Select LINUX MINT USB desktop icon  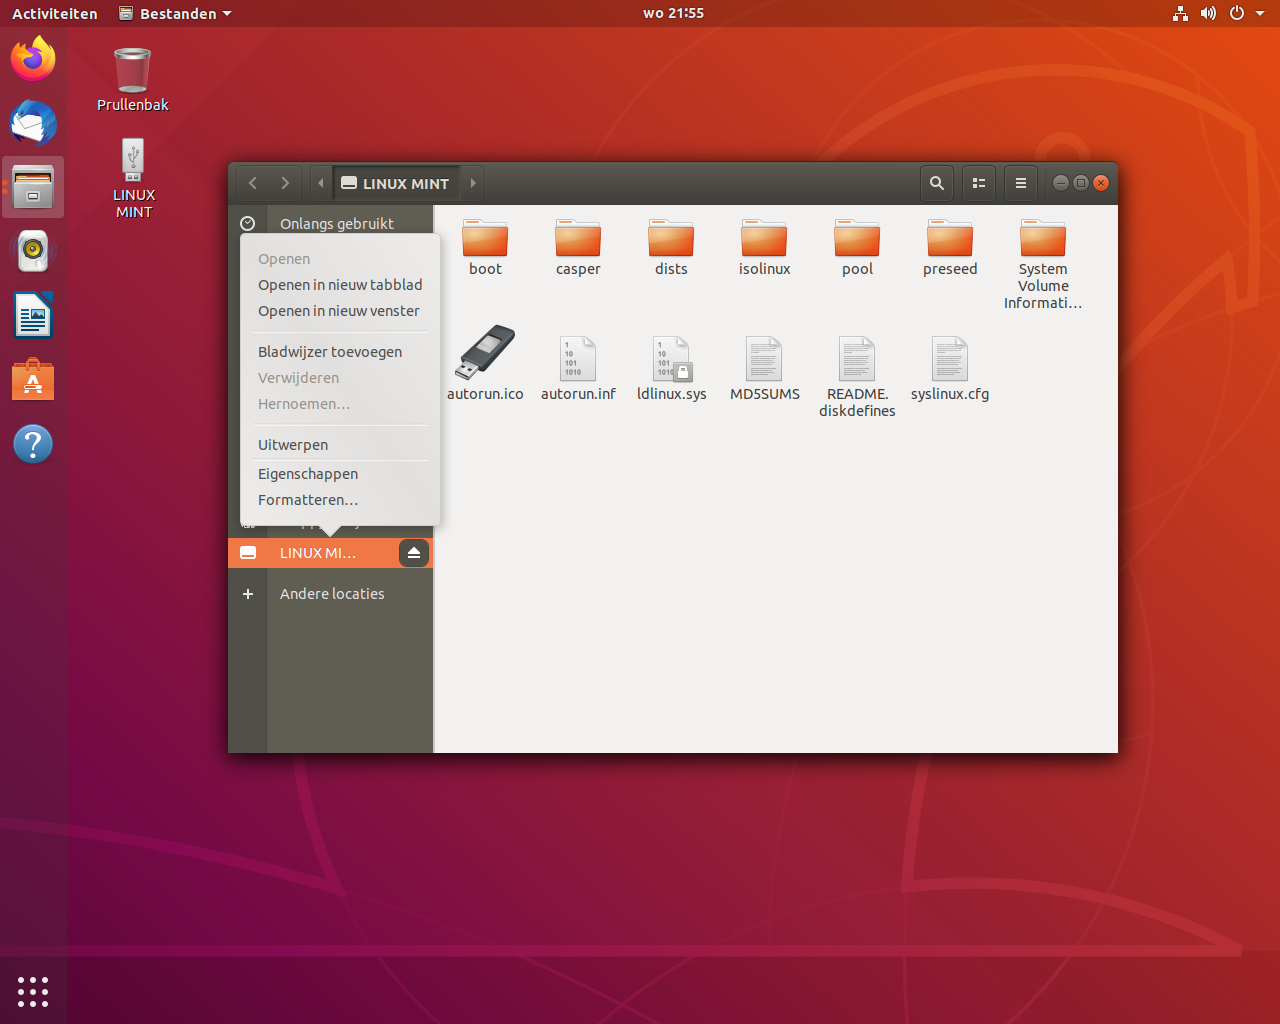click(133, 178)
